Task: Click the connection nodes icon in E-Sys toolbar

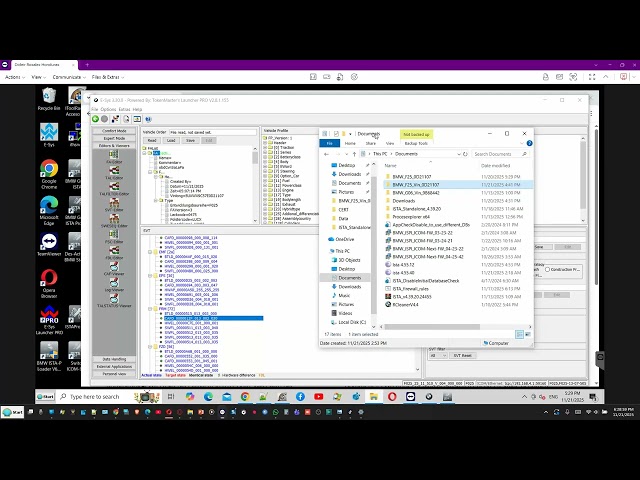Action: (116, 119)
